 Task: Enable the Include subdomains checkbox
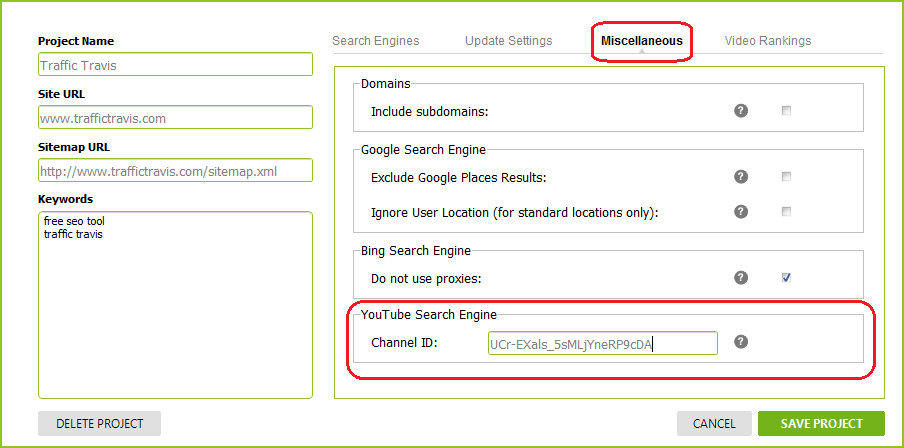click(x=786, y=111)
